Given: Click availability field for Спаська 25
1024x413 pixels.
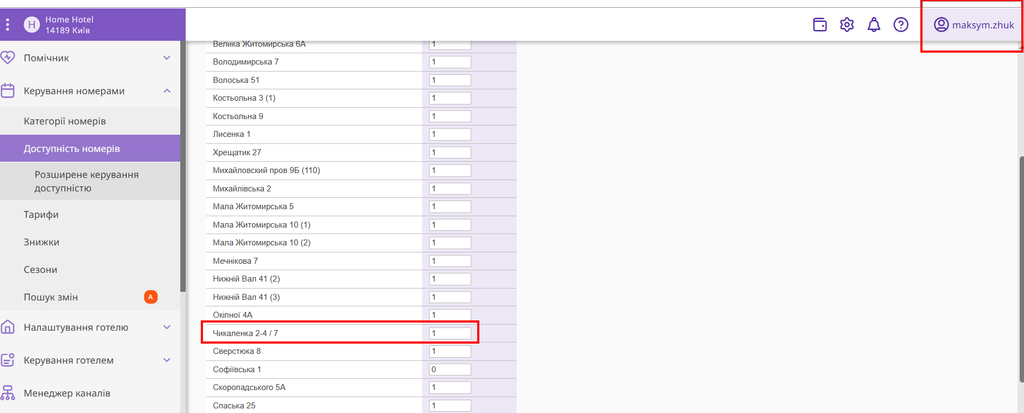Looking at the screenshot, I should click(450, 406).
